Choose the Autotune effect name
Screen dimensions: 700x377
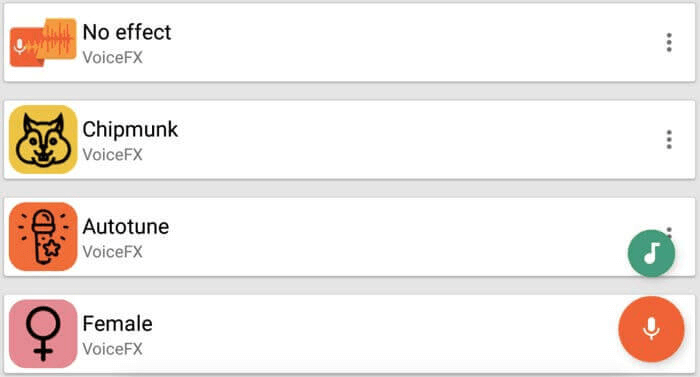click(x=125, y=226)
